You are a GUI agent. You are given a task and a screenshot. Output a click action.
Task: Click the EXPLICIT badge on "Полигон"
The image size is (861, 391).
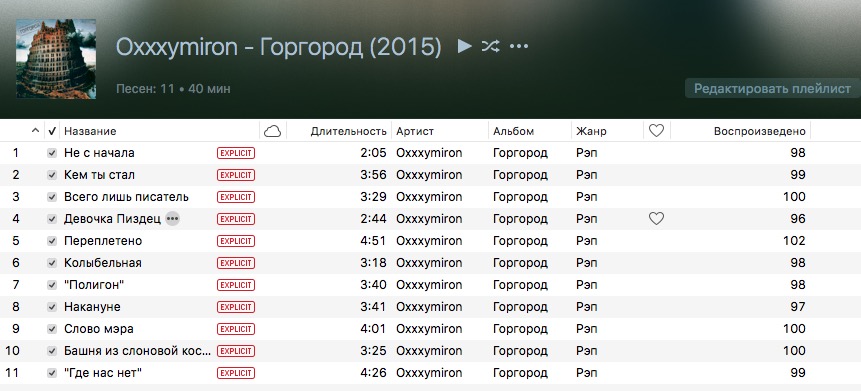(x=236, y=285)
